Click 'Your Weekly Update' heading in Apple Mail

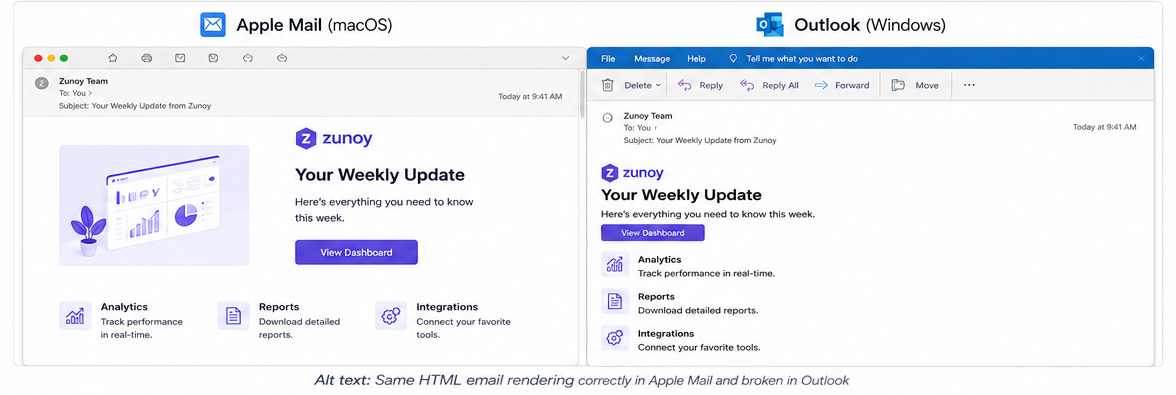pyautogui.click(x=380, y=175)
